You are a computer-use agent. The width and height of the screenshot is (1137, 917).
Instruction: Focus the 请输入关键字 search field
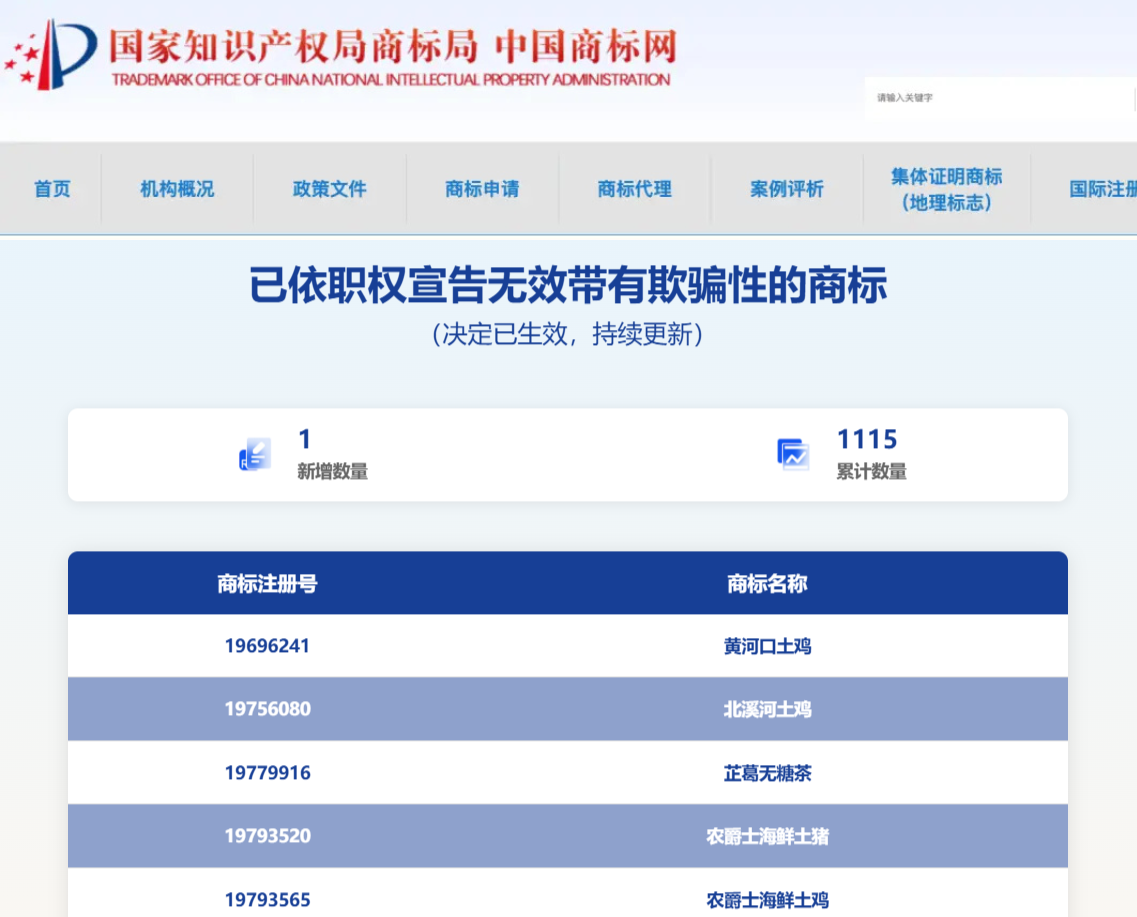click(x=1001, y=98)
